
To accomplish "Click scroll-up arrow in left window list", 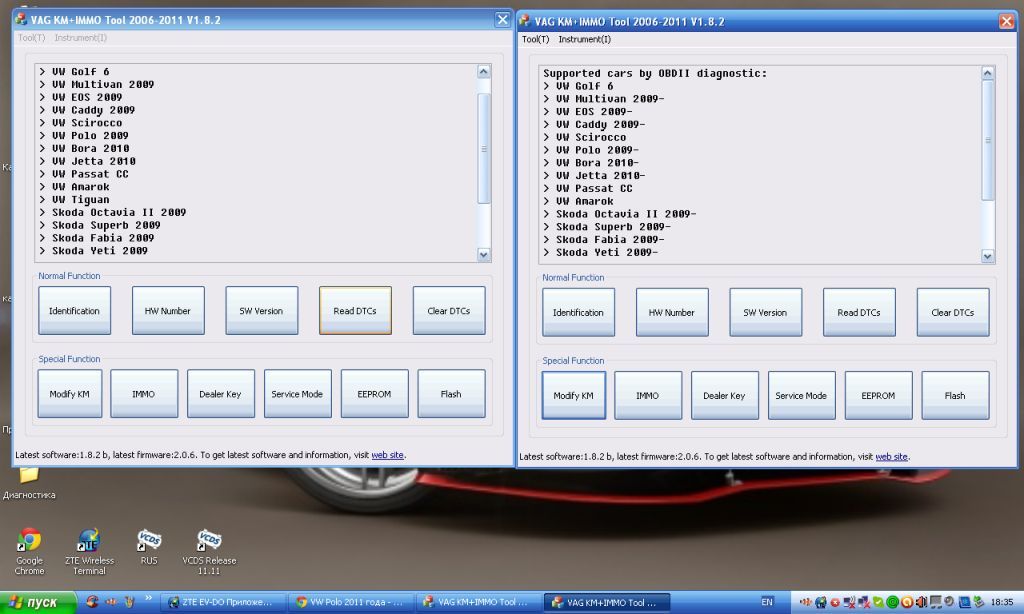I will point(483,71).
